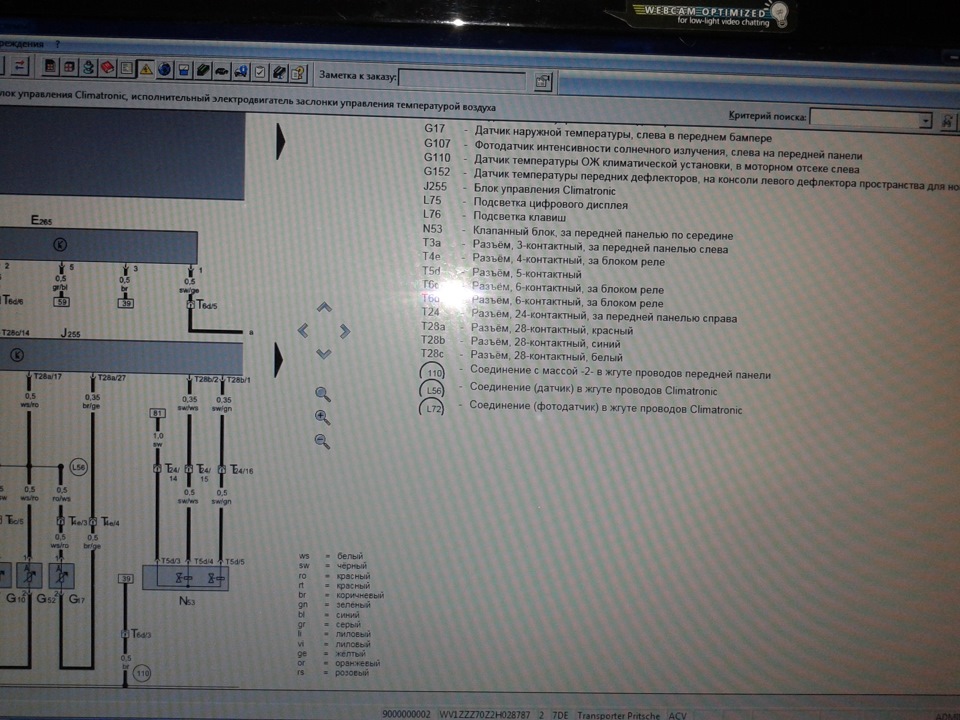Click the pen and document toolbar icon

tap(279, 73)
